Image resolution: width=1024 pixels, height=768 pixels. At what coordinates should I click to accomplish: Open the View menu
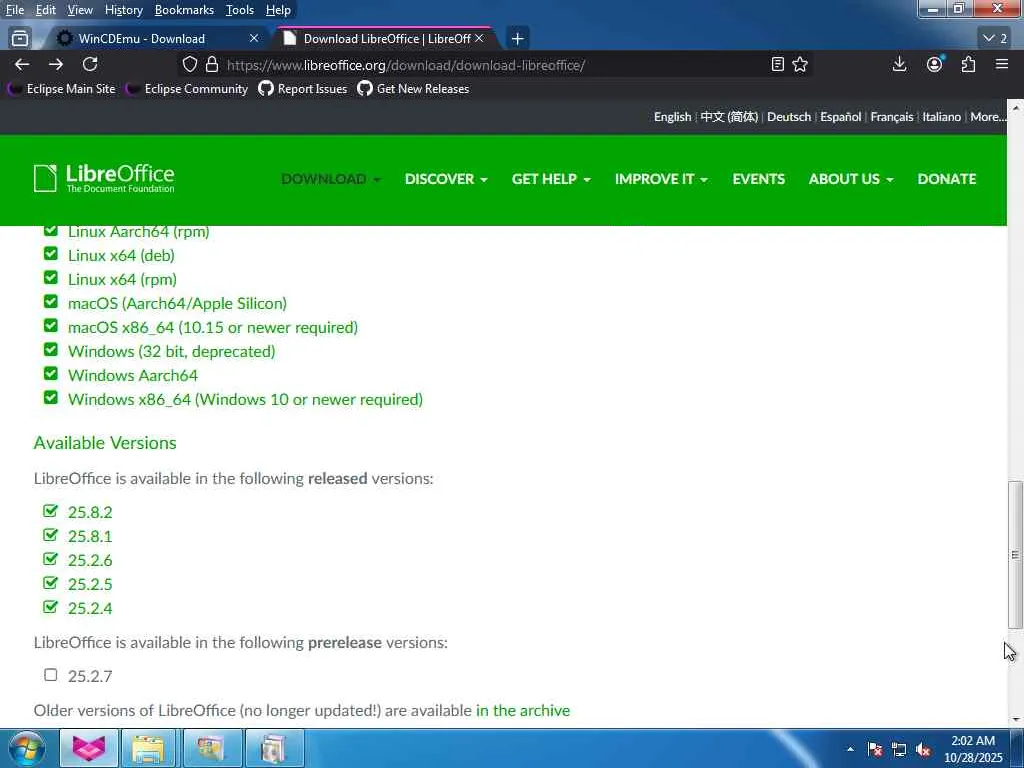pos(80,10)
